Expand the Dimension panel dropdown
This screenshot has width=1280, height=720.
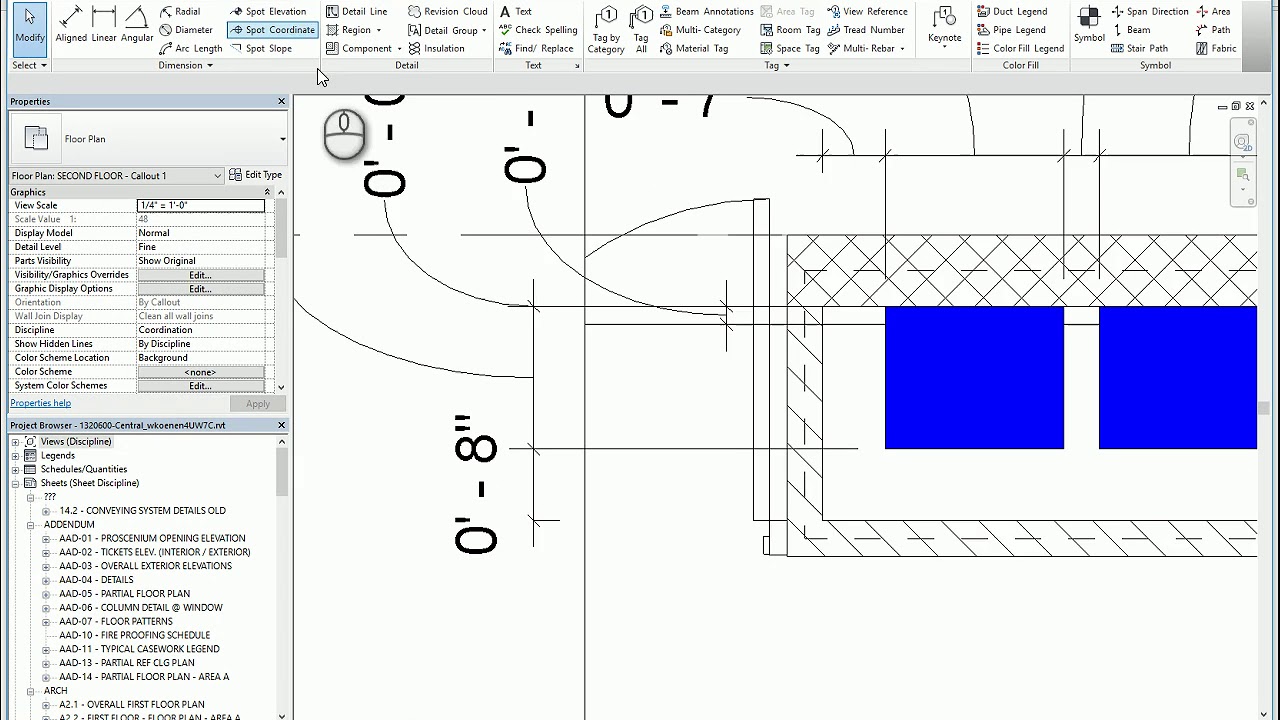tap(186, 65)
